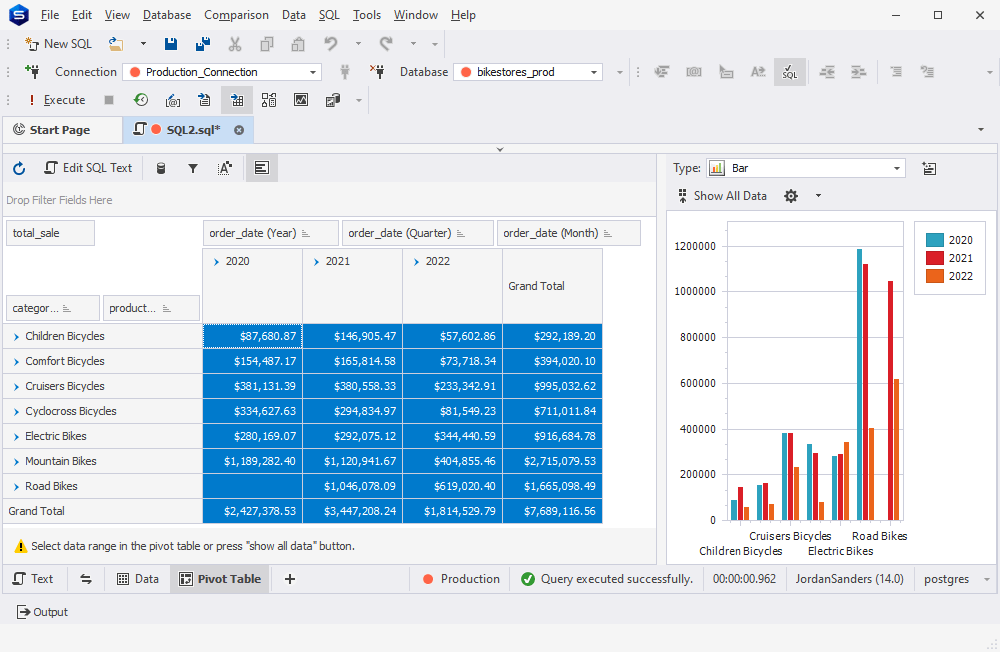This screenshot has width=1000, height=652.
Task: Switch to the Start Page tab
Action: (62, 129)
